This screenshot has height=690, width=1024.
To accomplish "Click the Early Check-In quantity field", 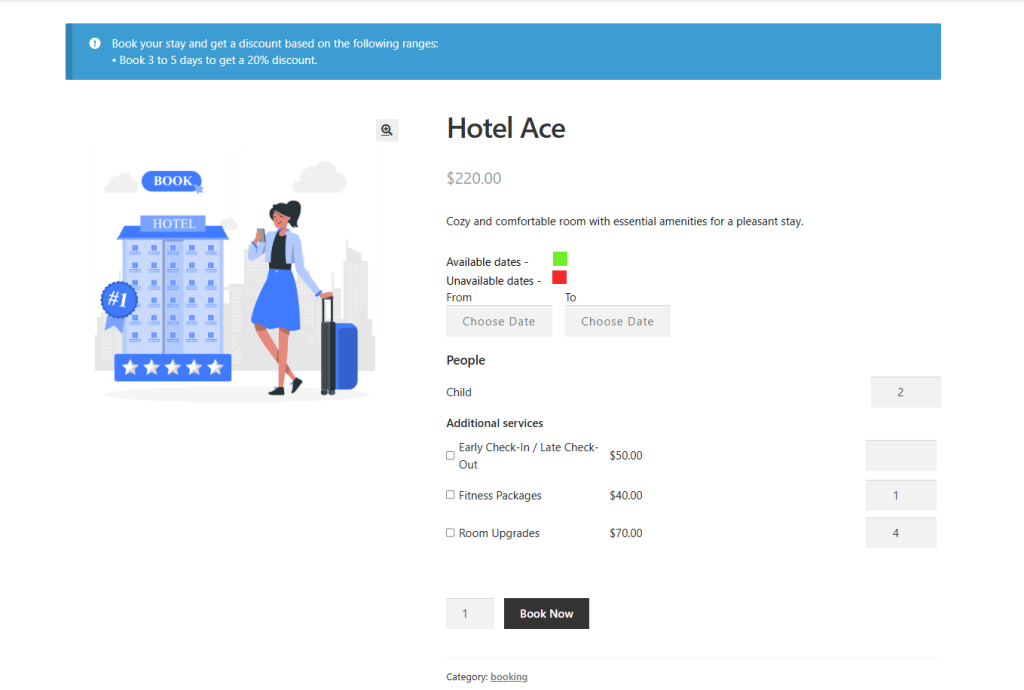I will coord(901,455).
